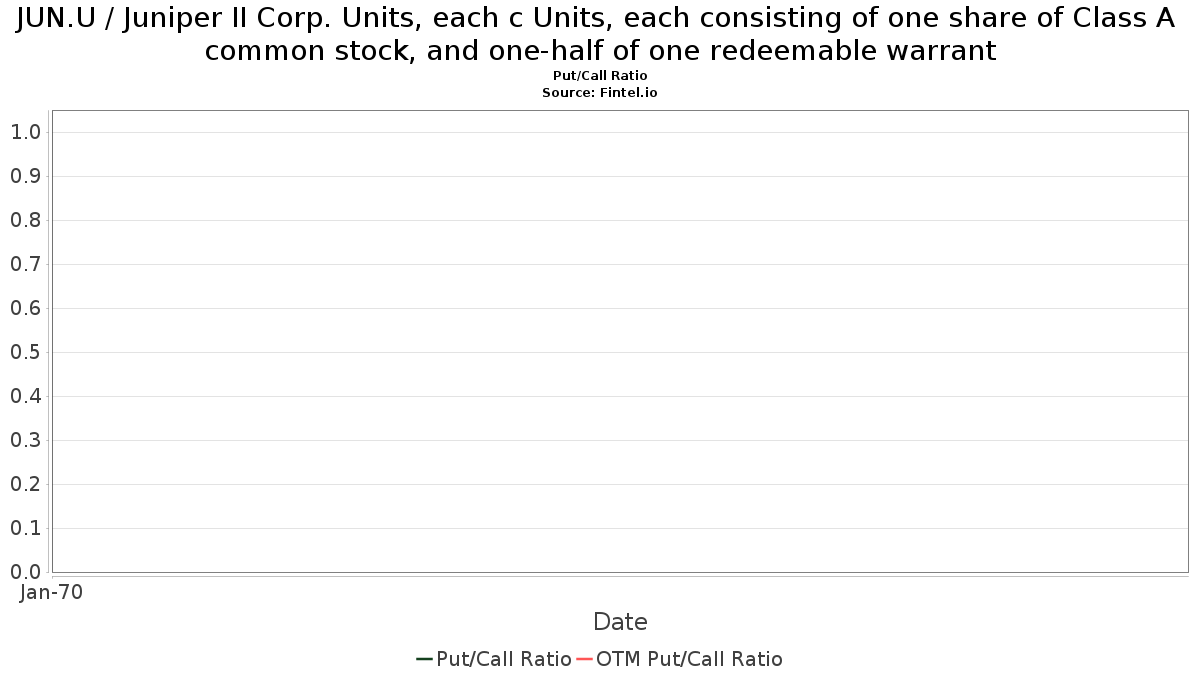Click the Put/Call Ratio legend entry
The image size is (1200, 675).
click(494, 659)
